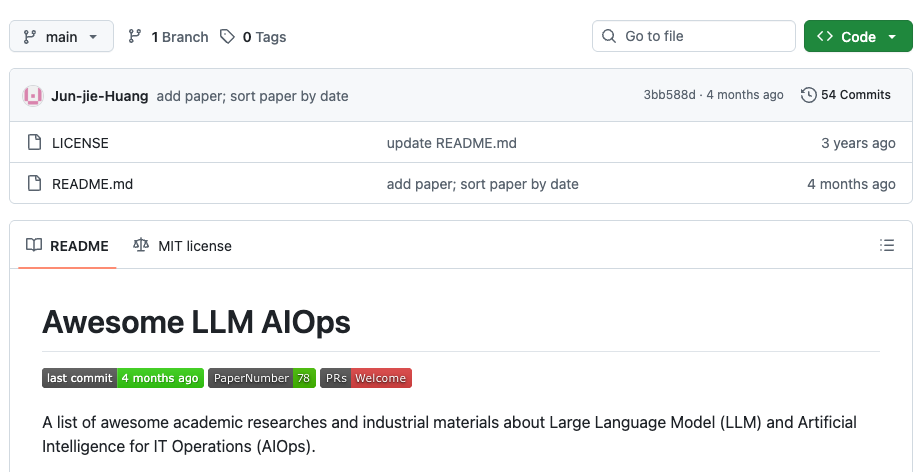Image resolution: width=915 pixels, height=472 pixels.
Task: Click the README.md file icon
Action: (35, 184)
